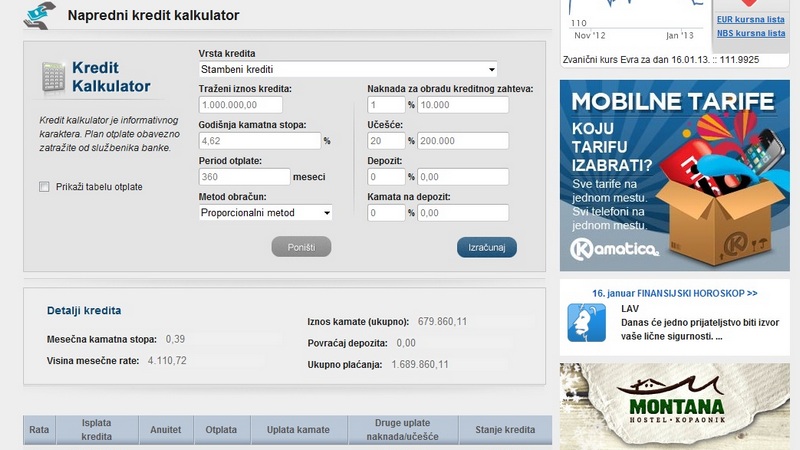Click the Detalji kredita heading

84,310
